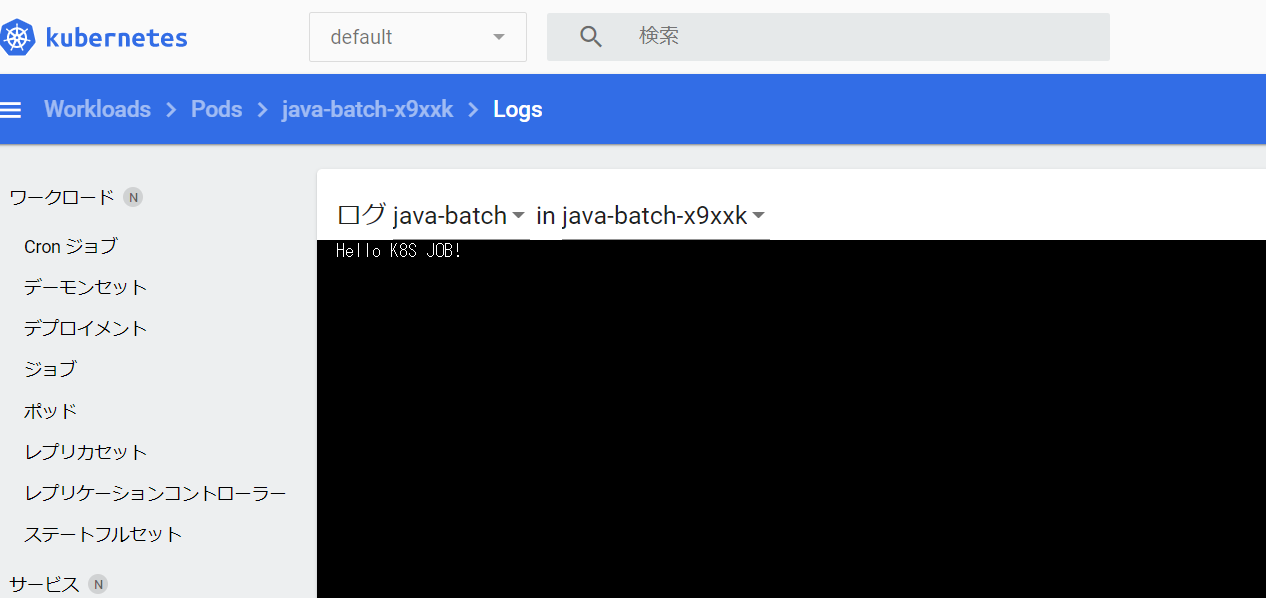Screen dimensions: 1266x598
Task: Select Cron ジョブ in sidebar
Action: click(70, 246)
